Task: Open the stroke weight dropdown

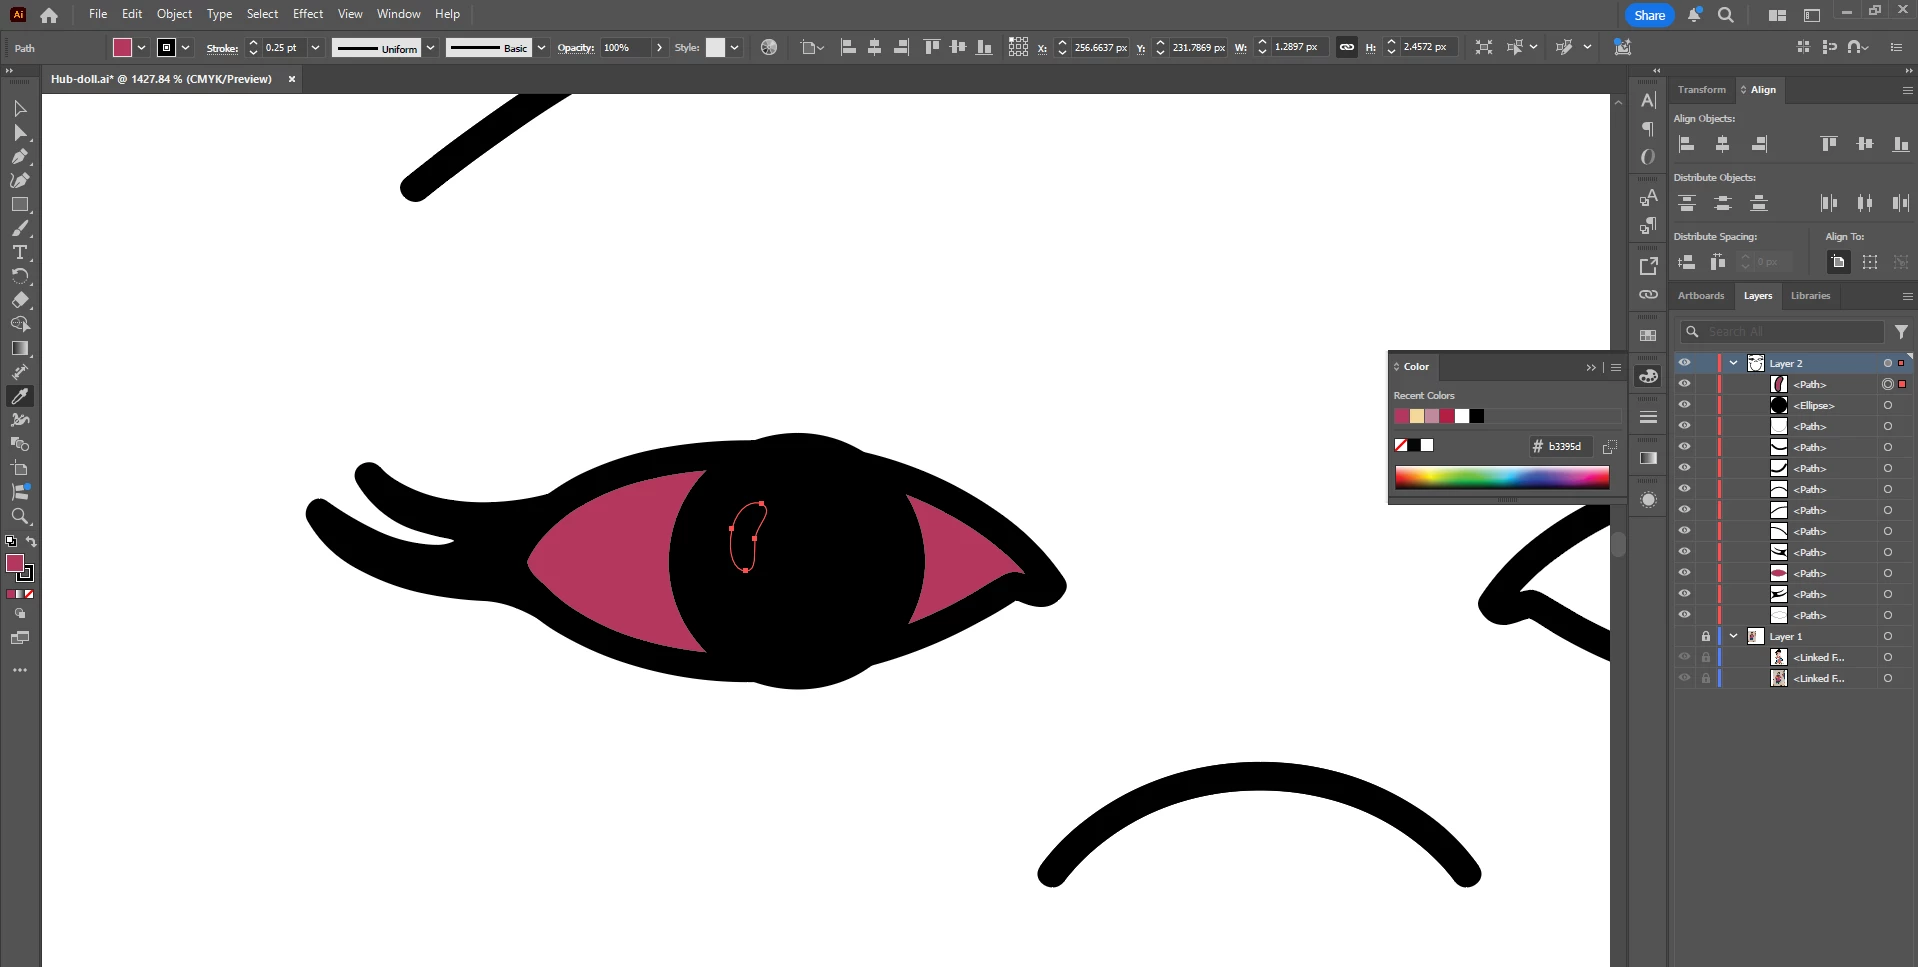Action: tap(315, 47)
